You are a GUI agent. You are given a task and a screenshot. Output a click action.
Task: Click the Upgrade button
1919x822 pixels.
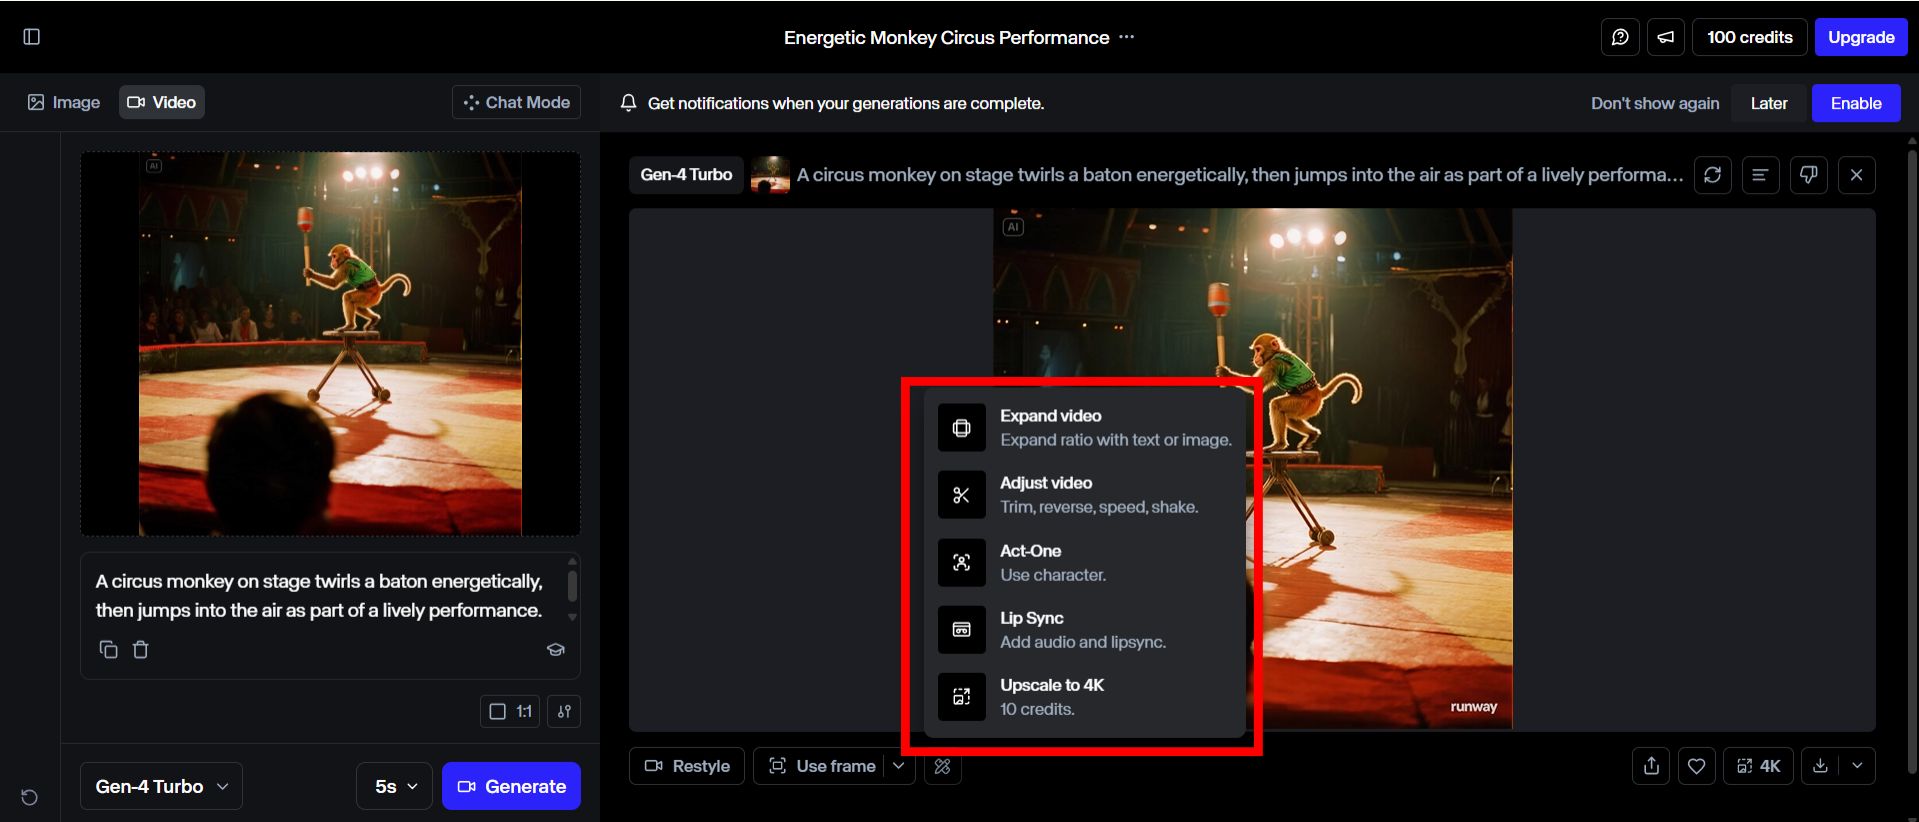tap(1860, 37)
